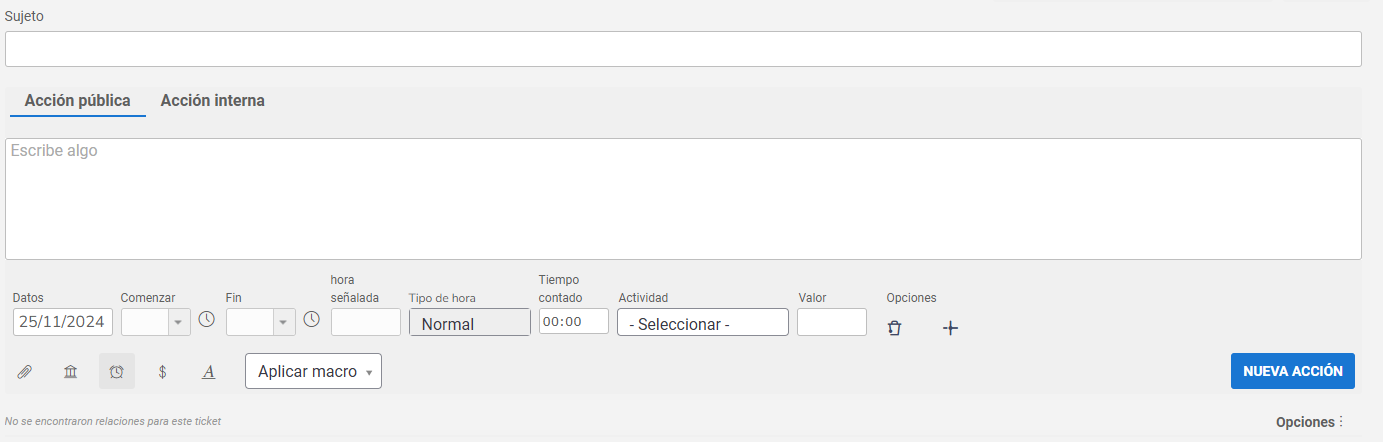Click into the Sujeto input field
This screenshot has width=1383, height=442.
pyautogui.click(x=683, y=49)
